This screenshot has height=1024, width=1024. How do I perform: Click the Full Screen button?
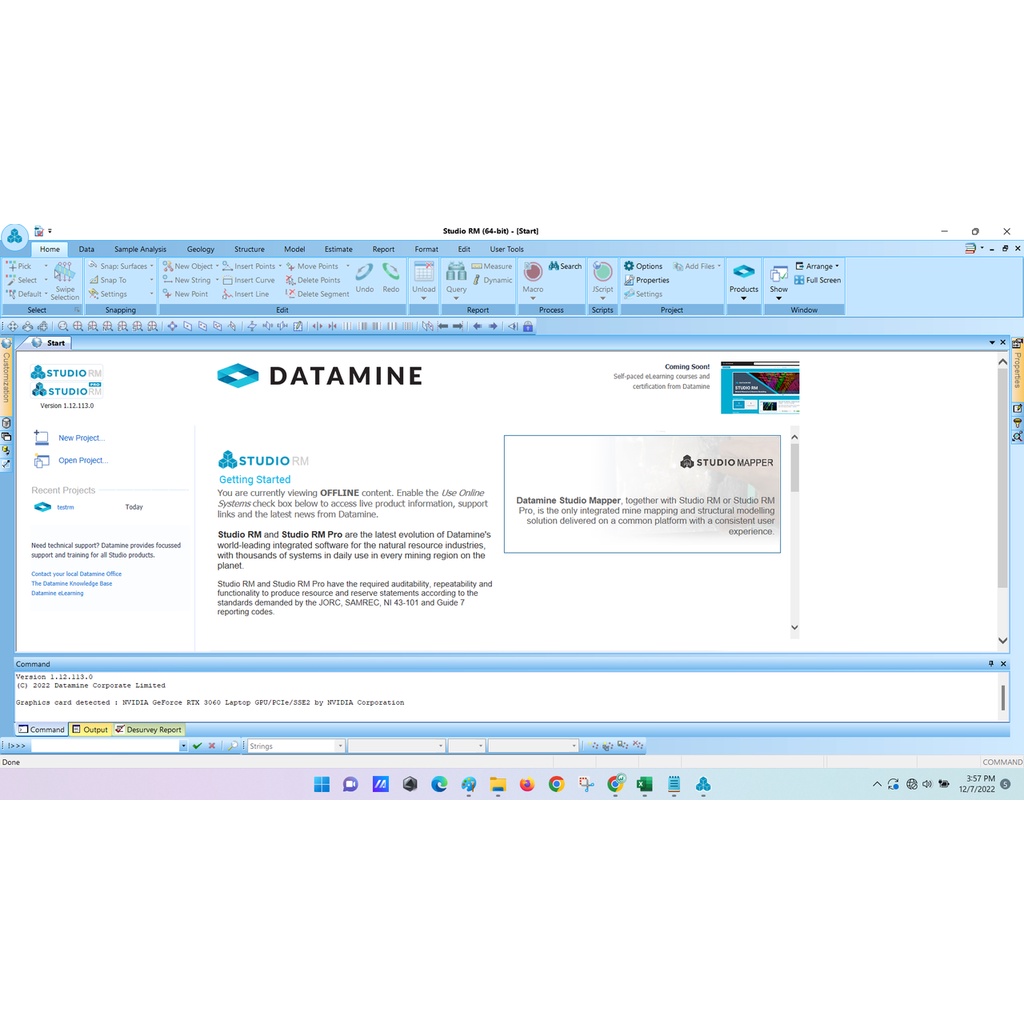tap(818, 280)
